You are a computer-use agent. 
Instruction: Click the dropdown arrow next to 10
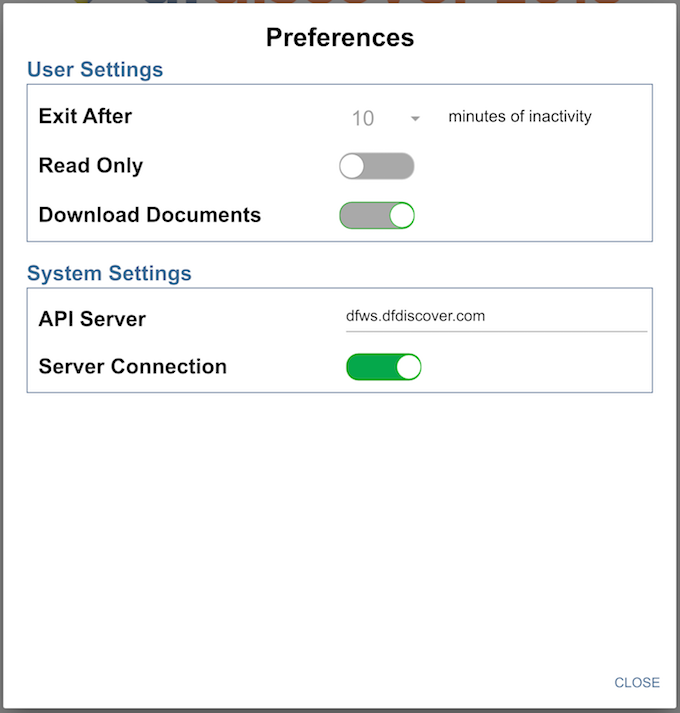(415, 119)
